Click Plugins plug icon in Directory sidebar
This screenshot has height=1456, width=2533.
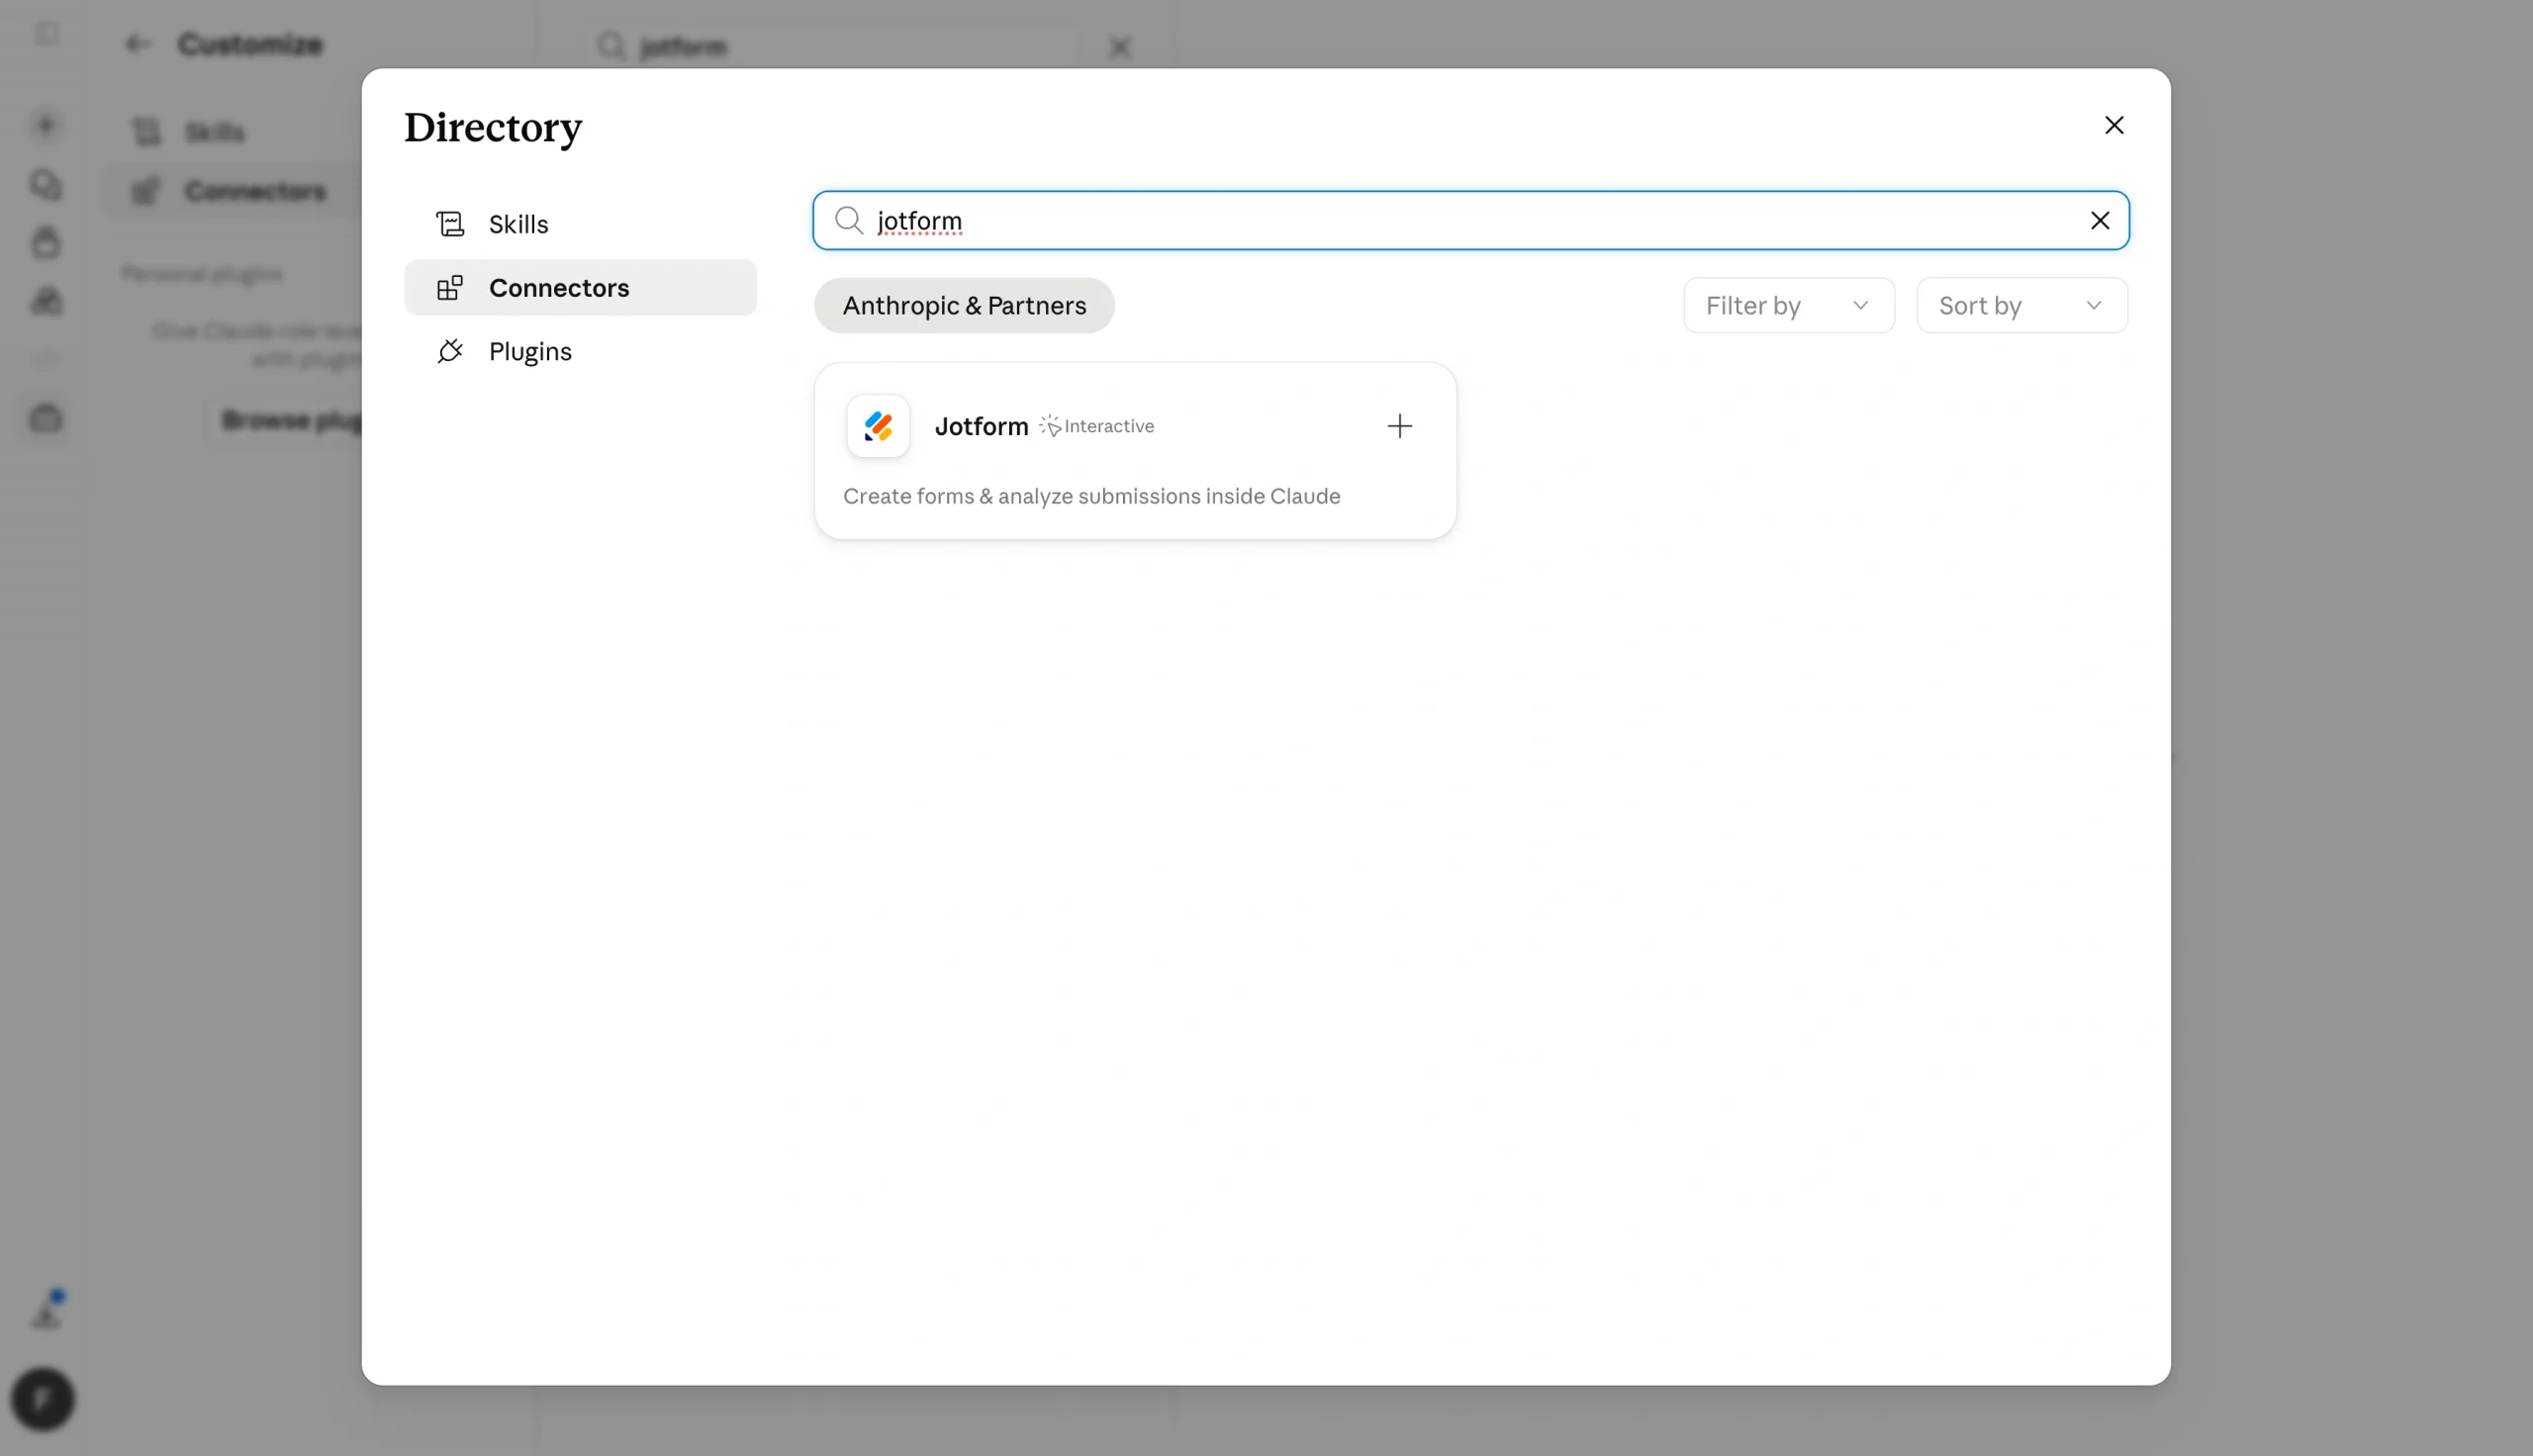pos(450,351)
